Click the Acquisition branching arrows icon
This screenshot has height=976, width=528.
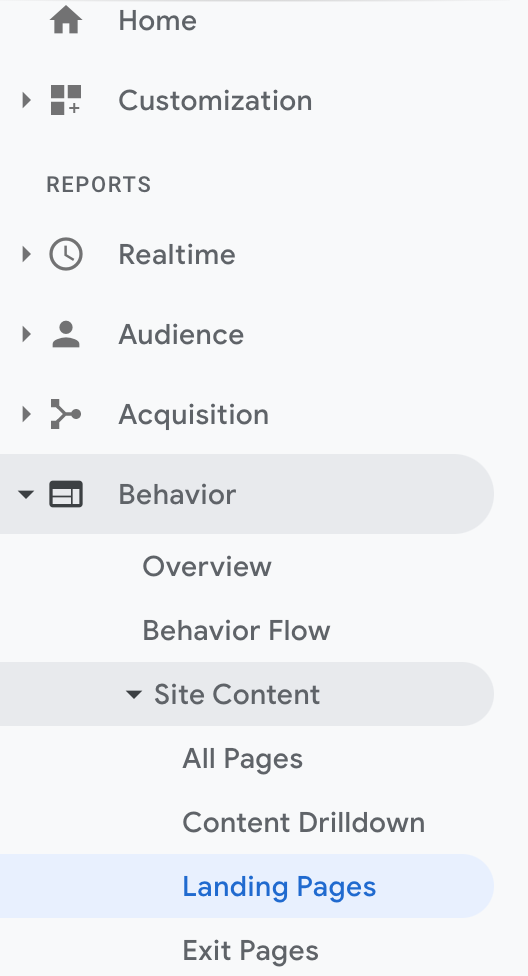click(x=65, y=414)
